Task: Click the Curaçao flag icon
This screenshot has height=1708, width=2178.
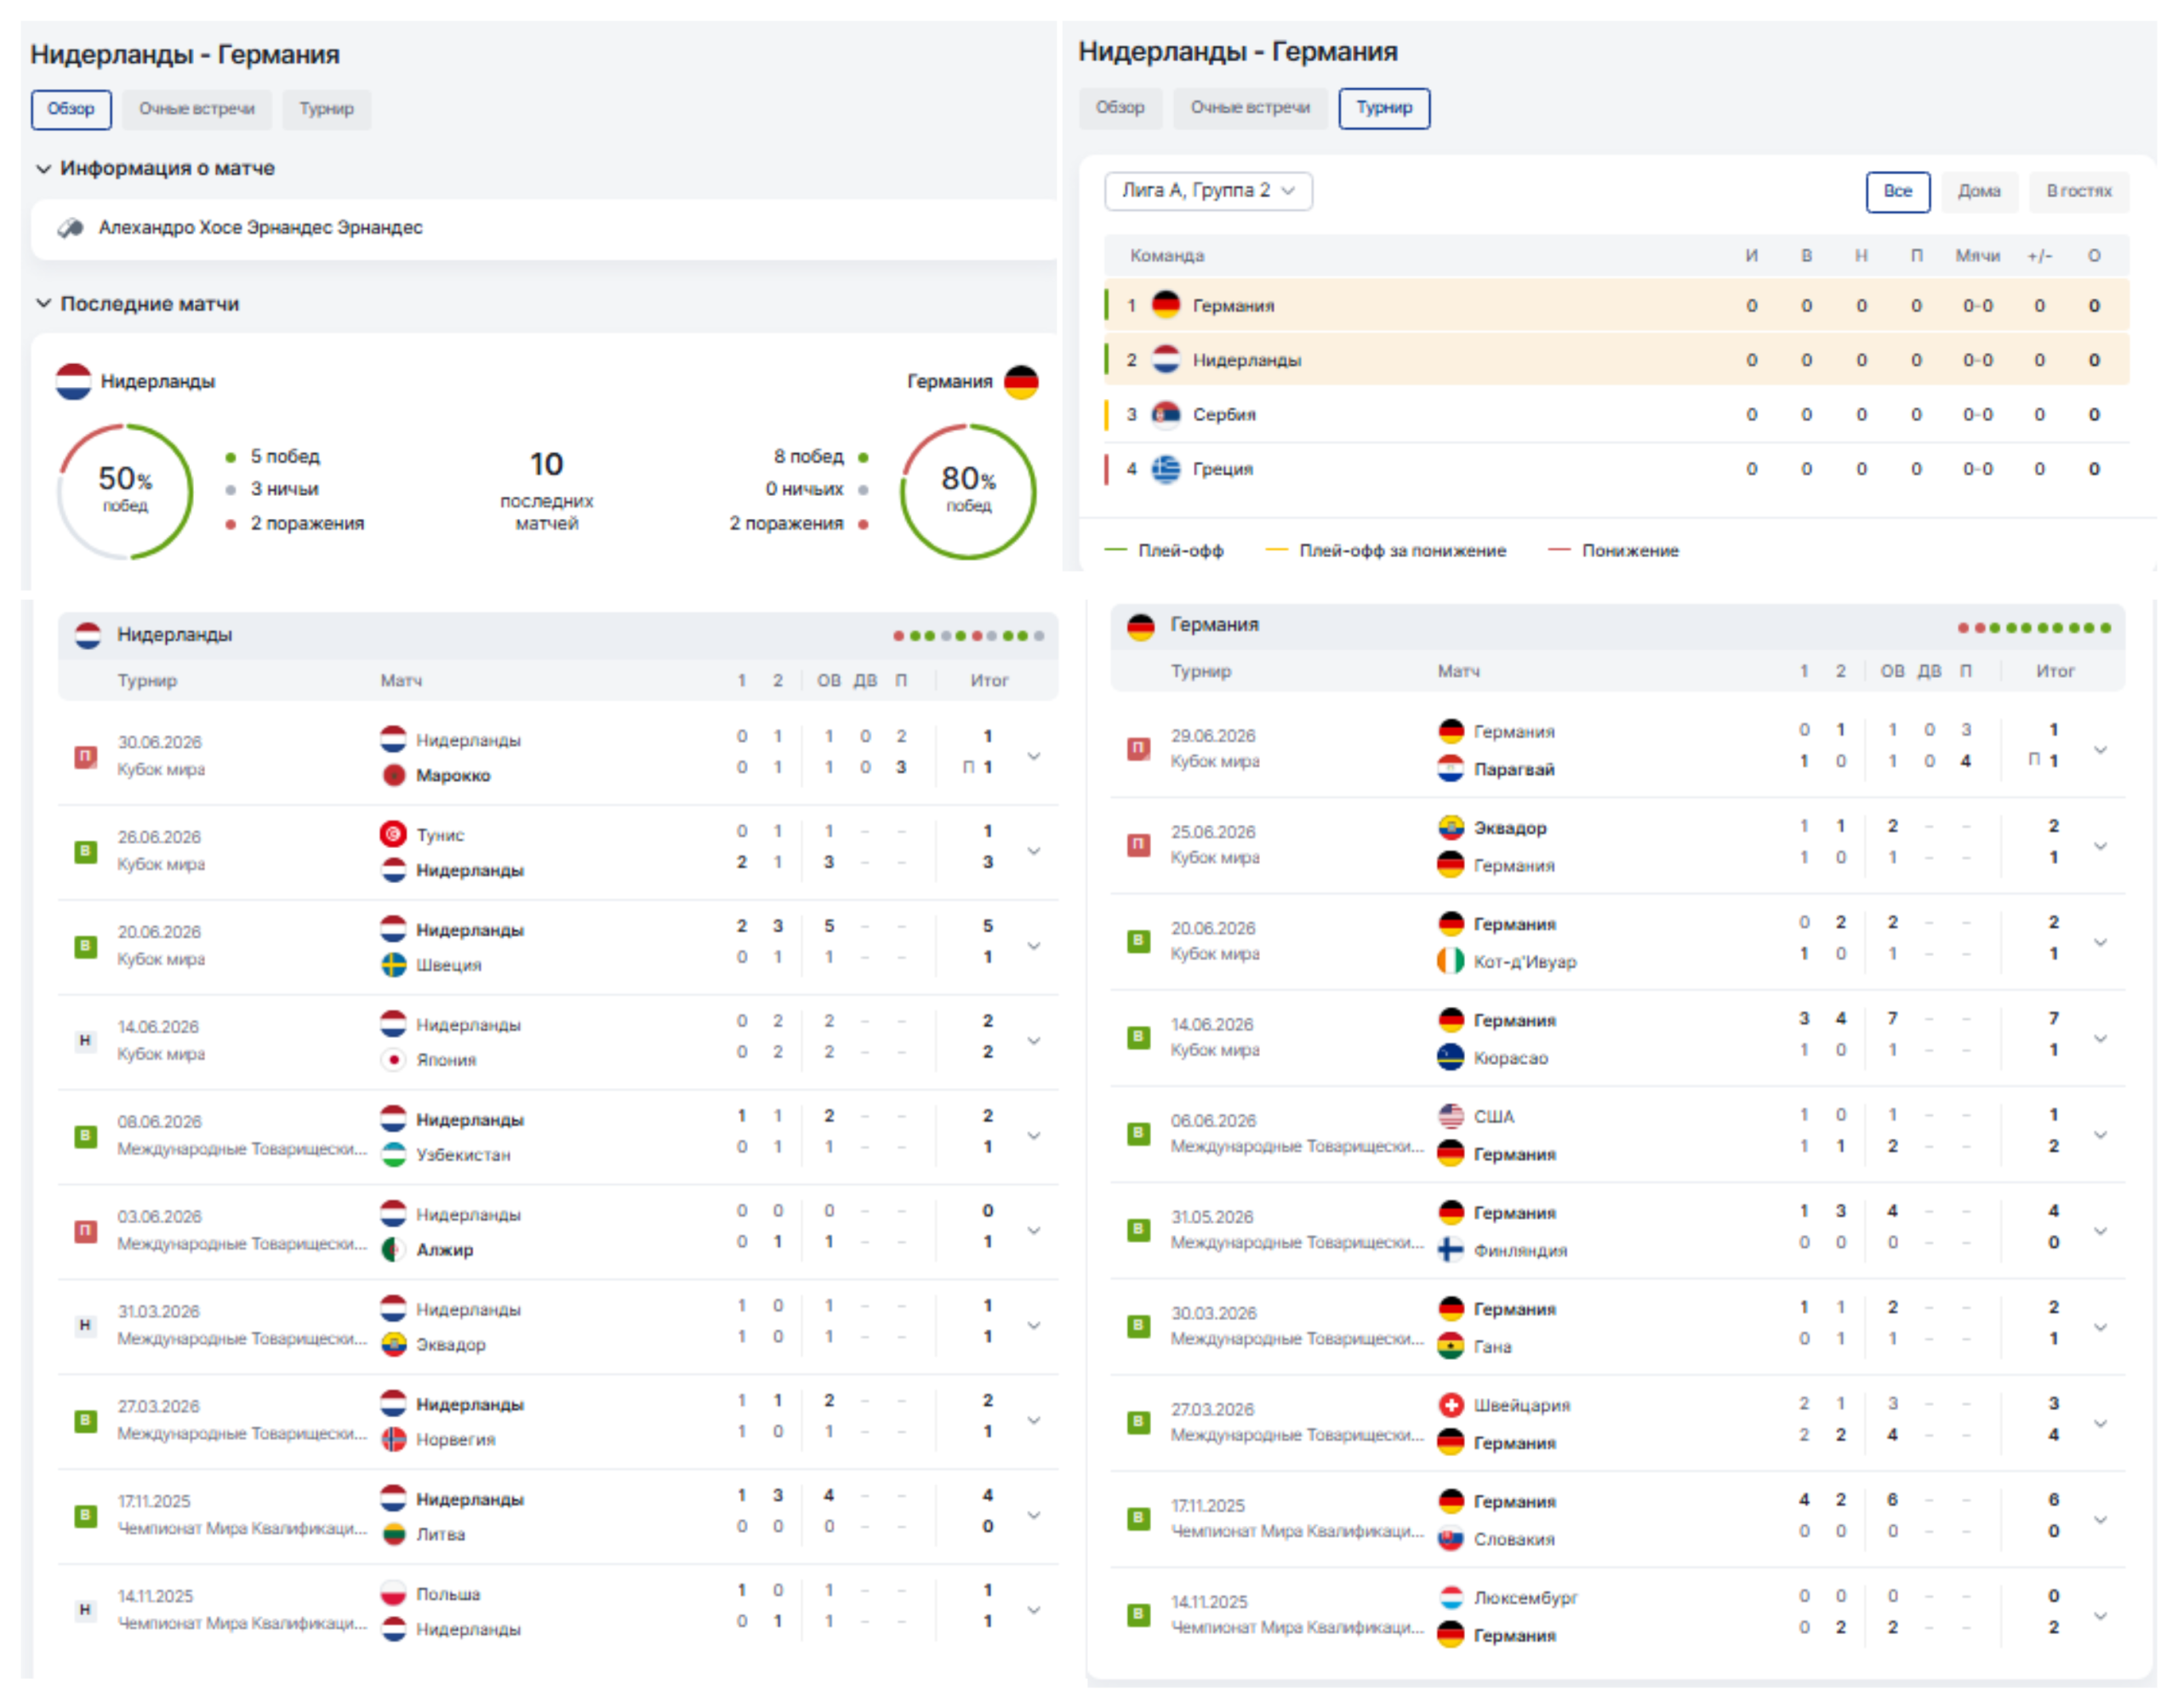Action: (x=1451, y=1058)
